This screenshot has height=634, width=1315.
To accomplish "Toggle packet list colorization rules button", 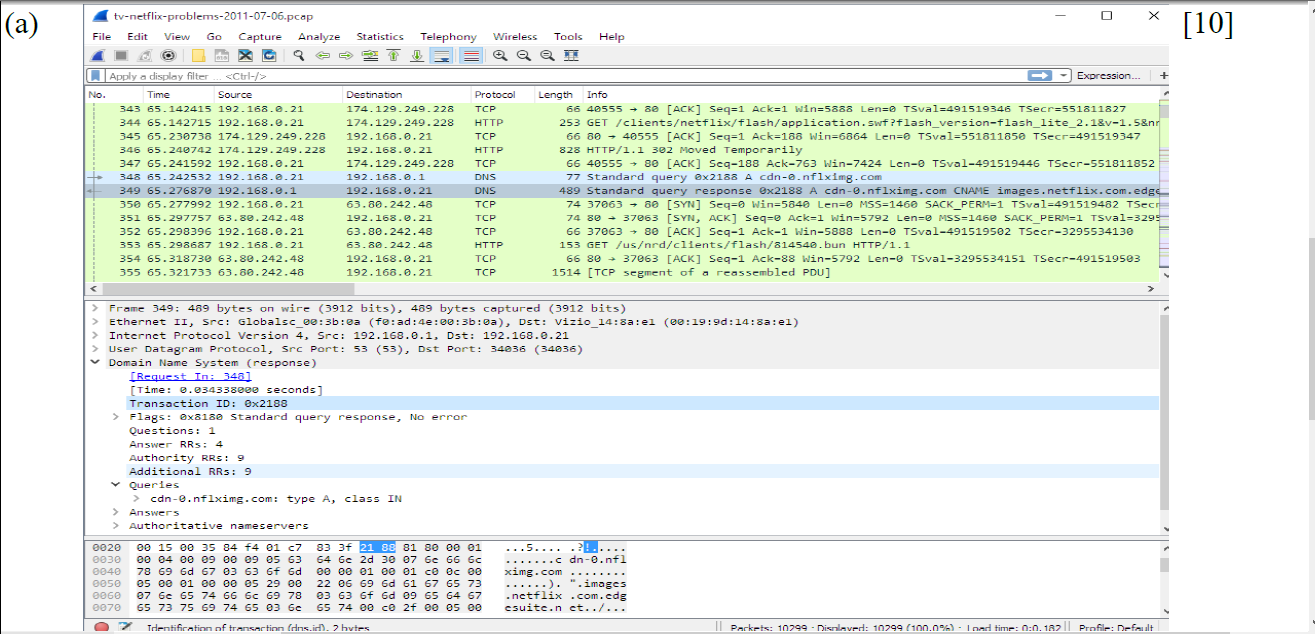I will click(471, 55).
